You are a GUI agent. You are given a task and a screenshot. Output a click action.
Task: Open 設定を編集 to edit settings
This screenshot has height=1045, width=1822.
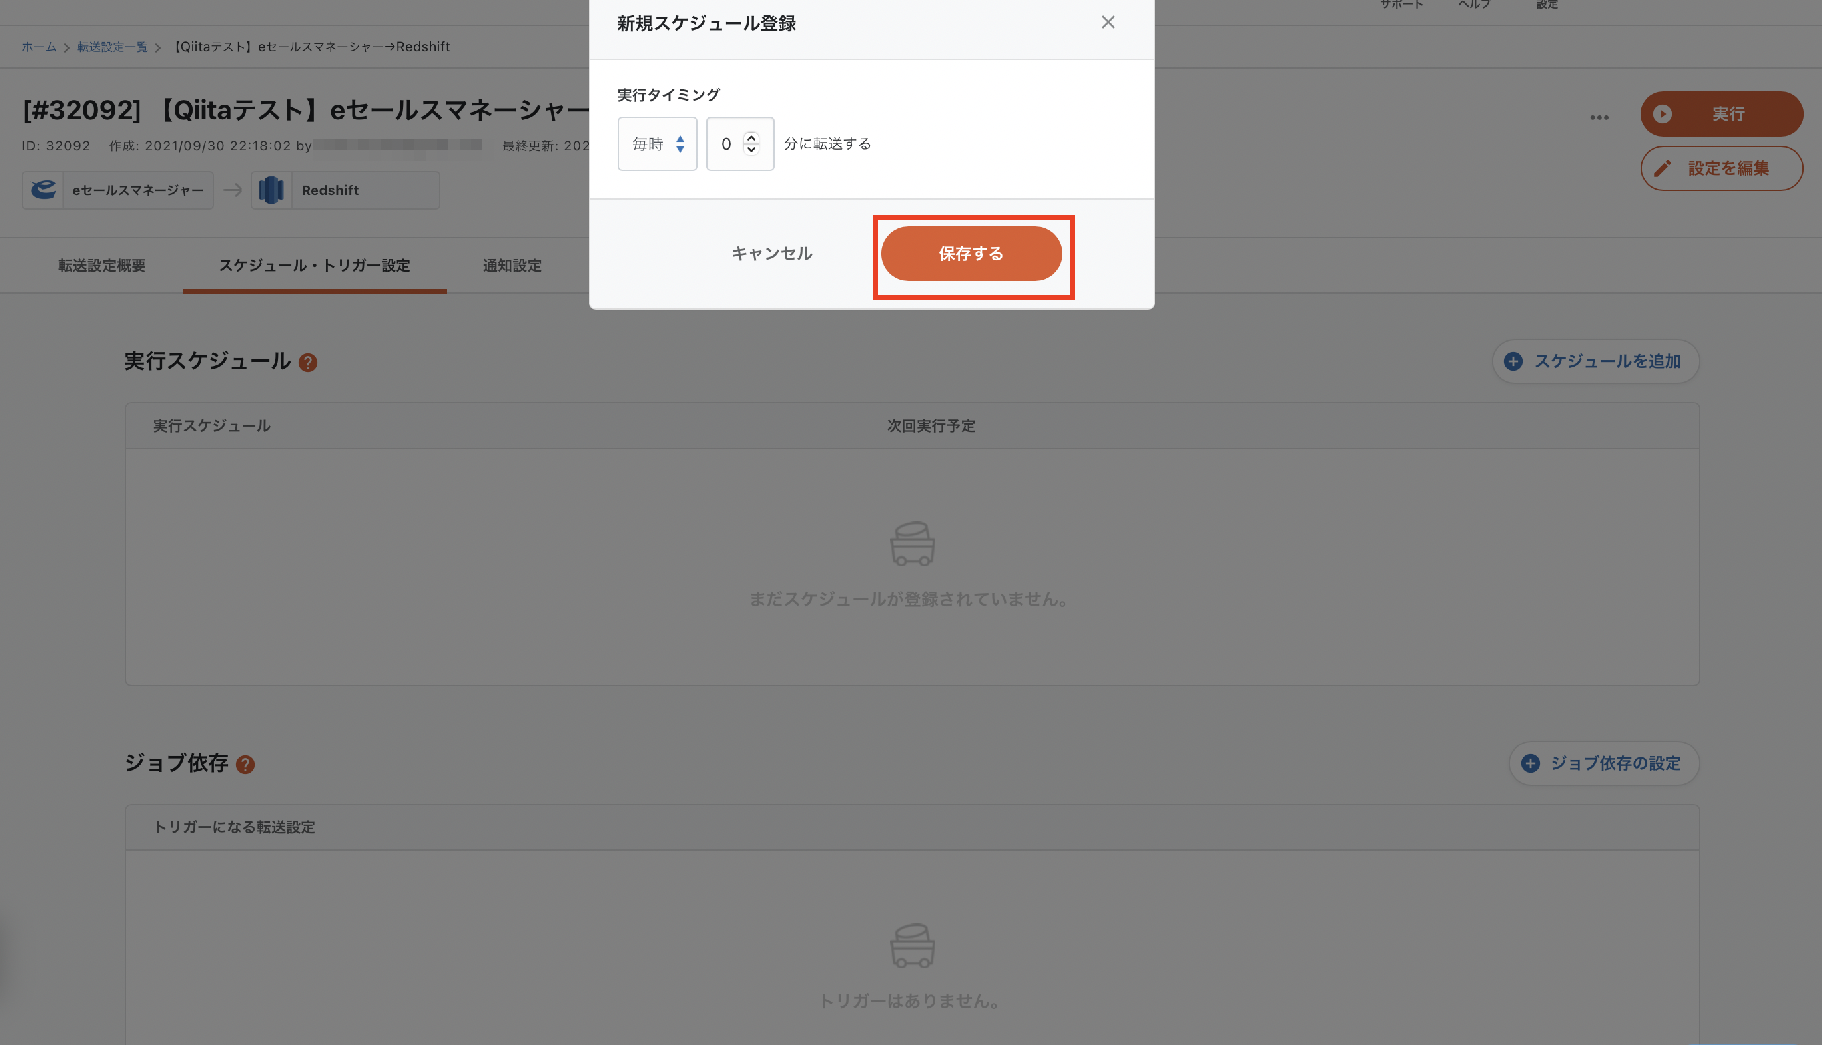[1721, 168]
